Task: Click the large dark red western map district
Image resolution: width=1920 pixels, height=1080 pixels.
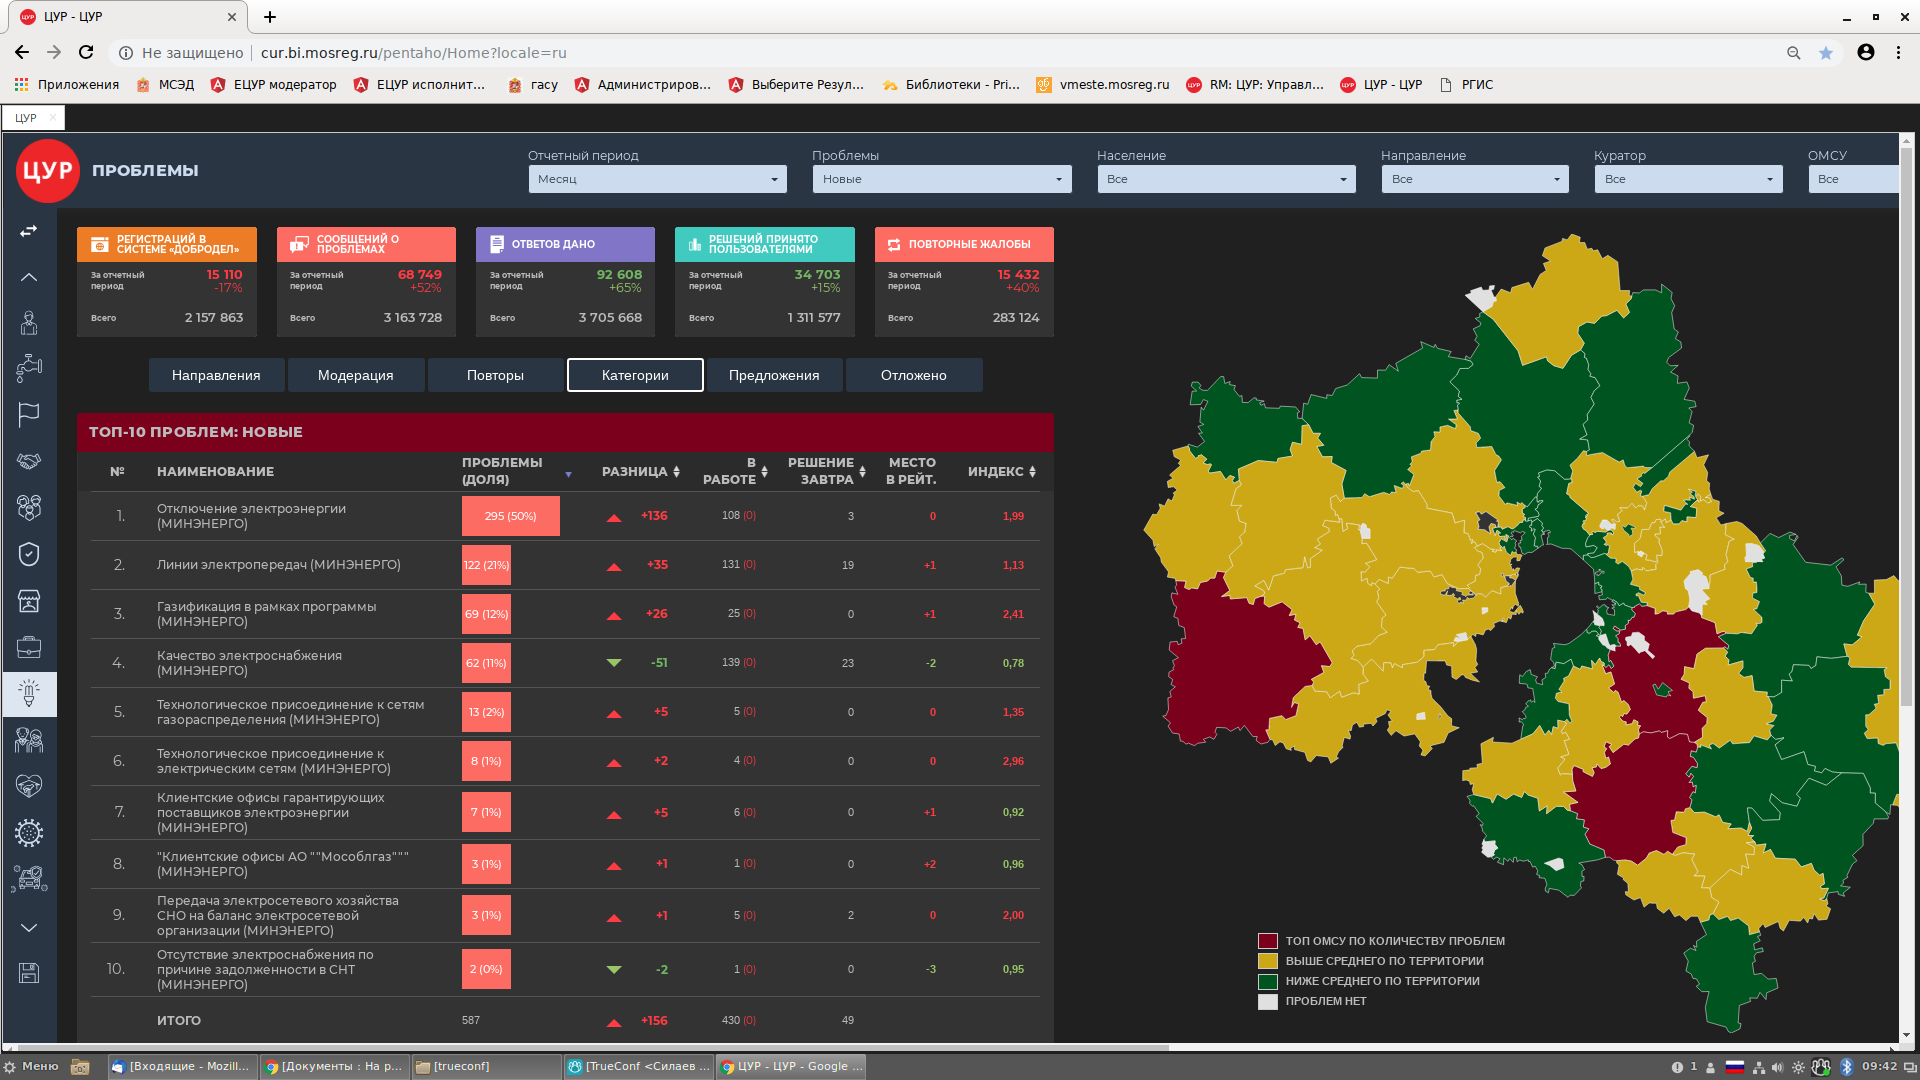Action: [x=1240, y=665]
